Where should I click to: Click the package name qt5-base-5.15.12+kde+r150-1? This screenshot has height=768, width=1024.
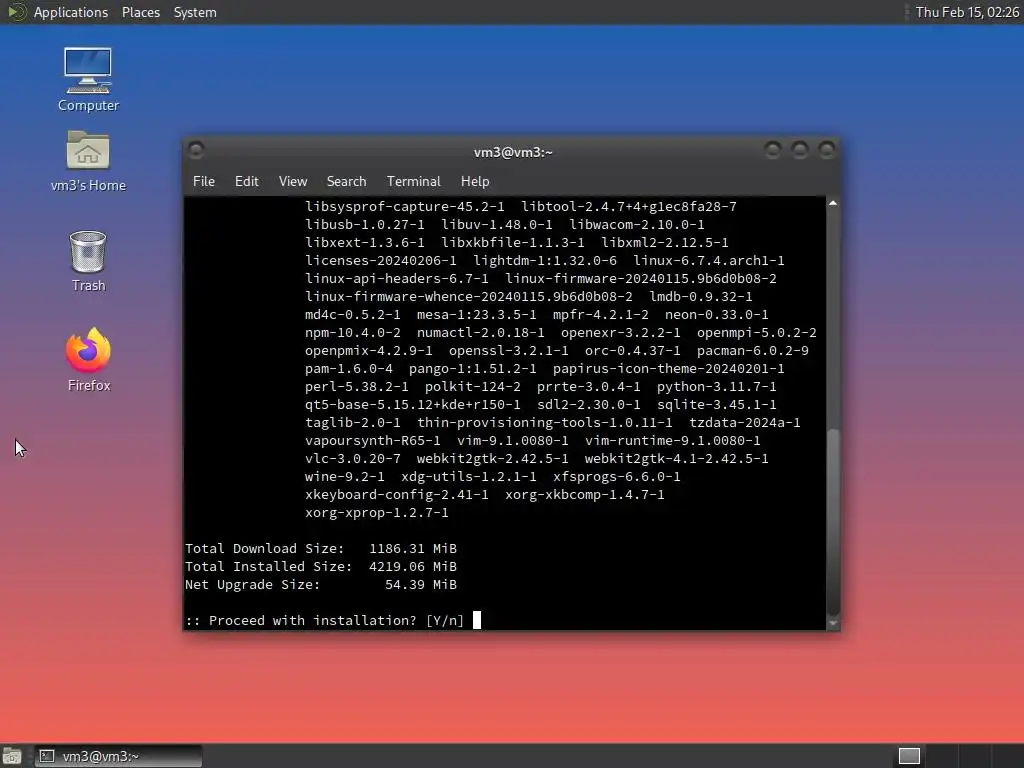click(413, 405)
